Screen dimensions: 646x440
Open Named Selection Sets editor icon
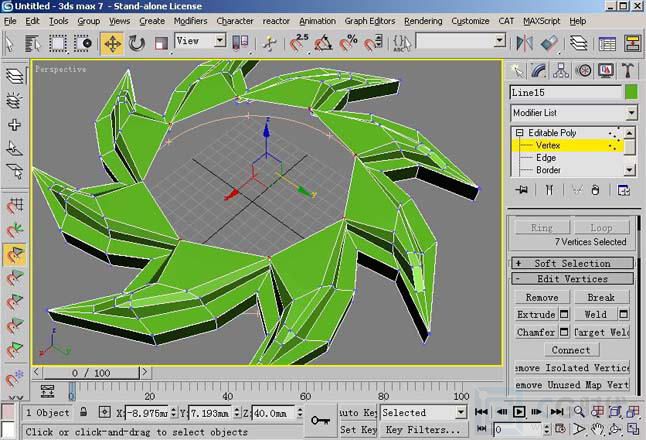tap(402, 43)
